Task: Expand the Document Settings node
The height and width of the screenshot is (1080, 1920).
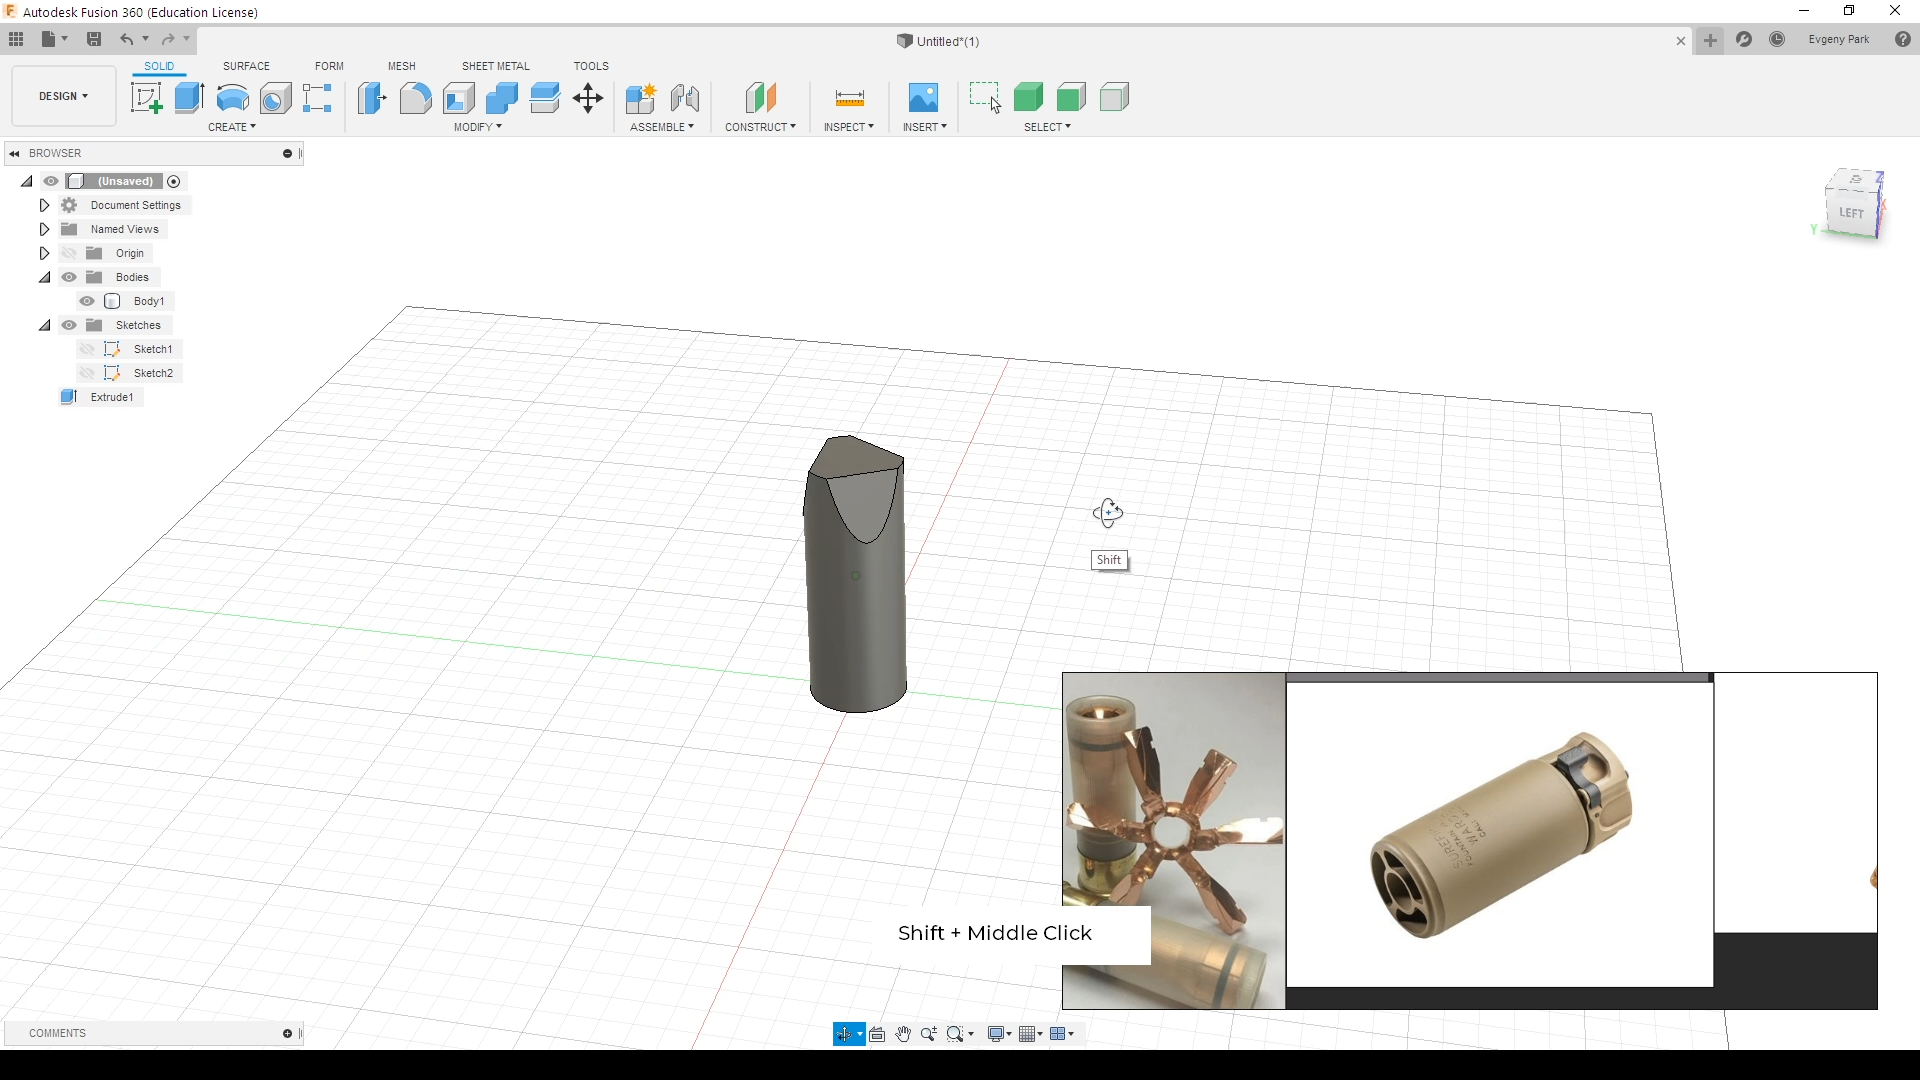Action: (44, 205)
